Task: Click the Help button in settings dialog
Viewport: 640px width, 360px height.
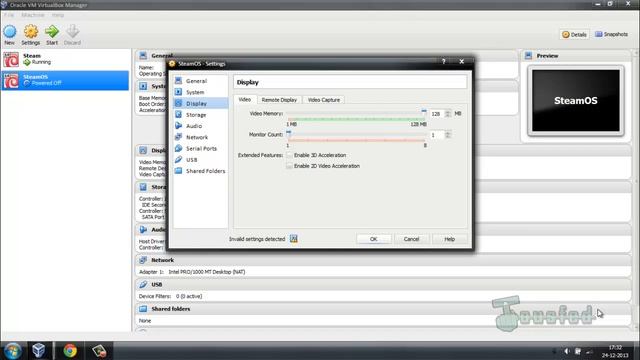Action: point(449,239)
